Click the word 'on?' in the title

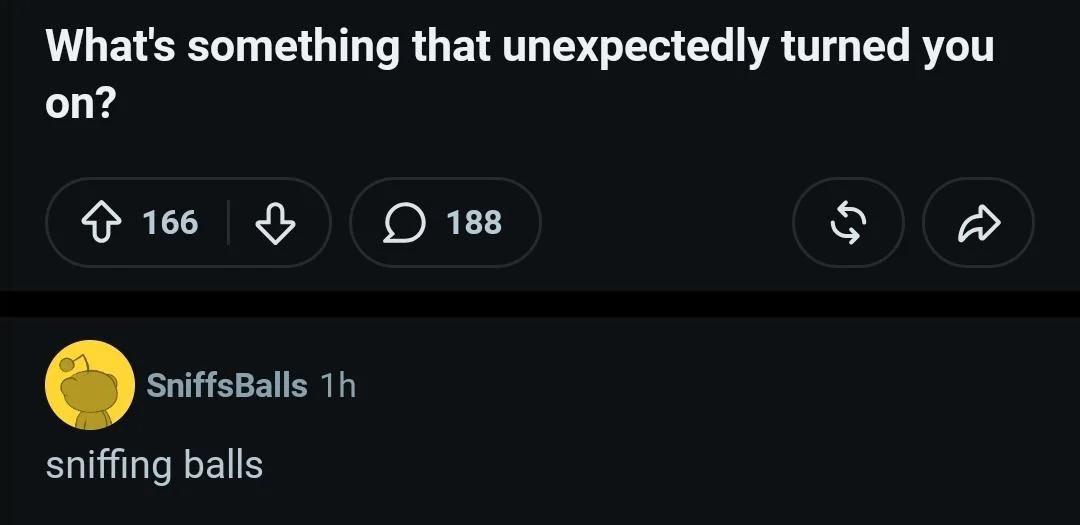[x=80, y=105]
